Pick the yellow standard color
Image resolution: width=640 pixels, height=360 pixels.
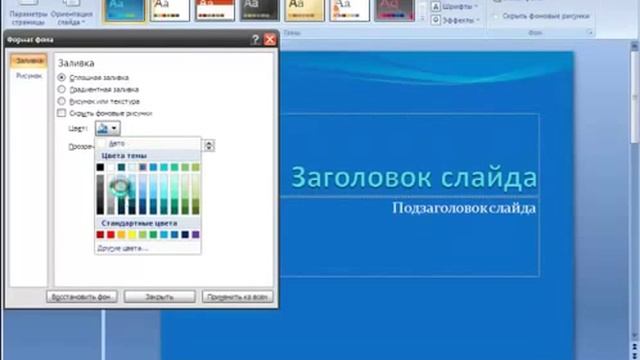pos(132,235)
